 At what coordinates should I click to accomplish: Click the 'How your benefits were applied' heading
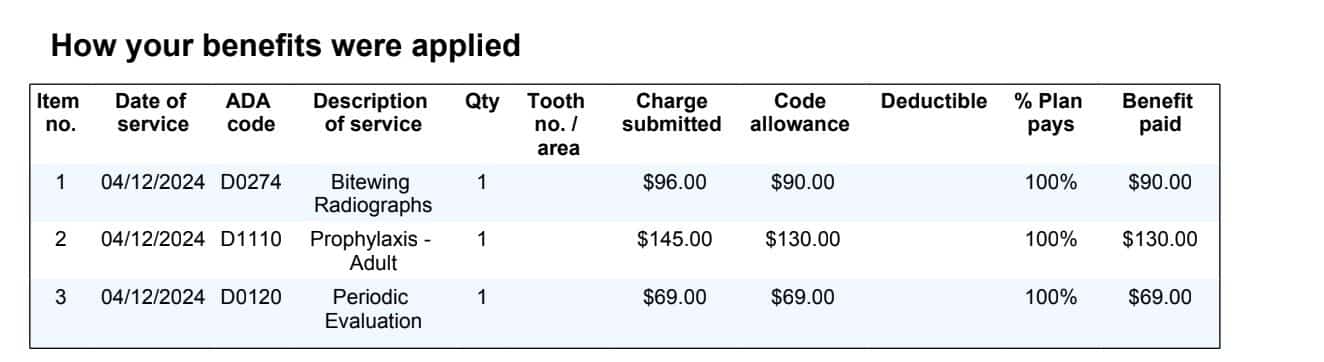tap(285, 46)
